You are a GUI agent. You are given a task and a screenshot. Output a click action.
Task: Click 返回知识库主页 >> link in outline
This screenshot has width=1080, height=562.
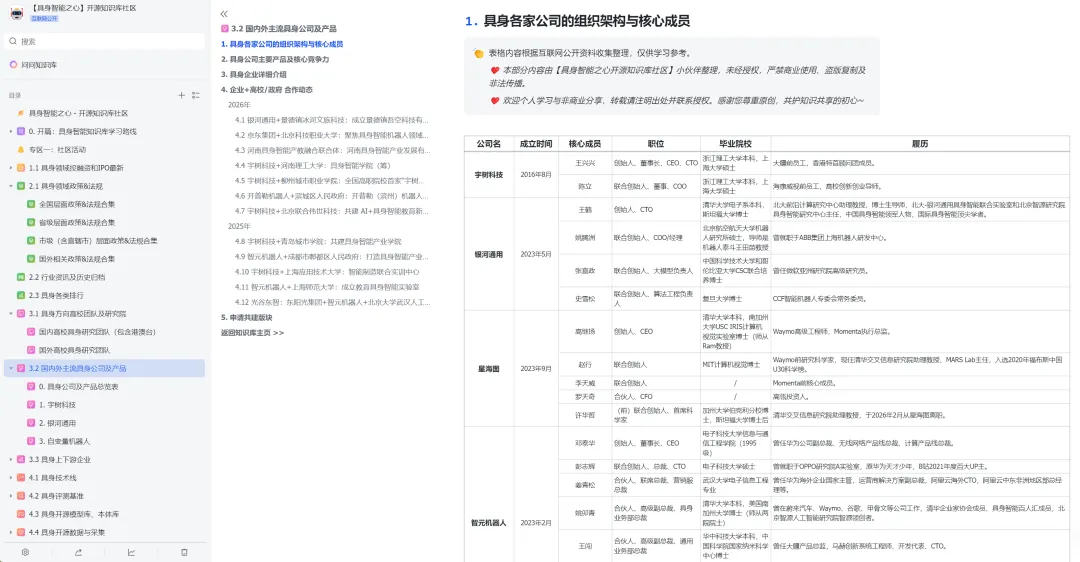tap(252, 333)
